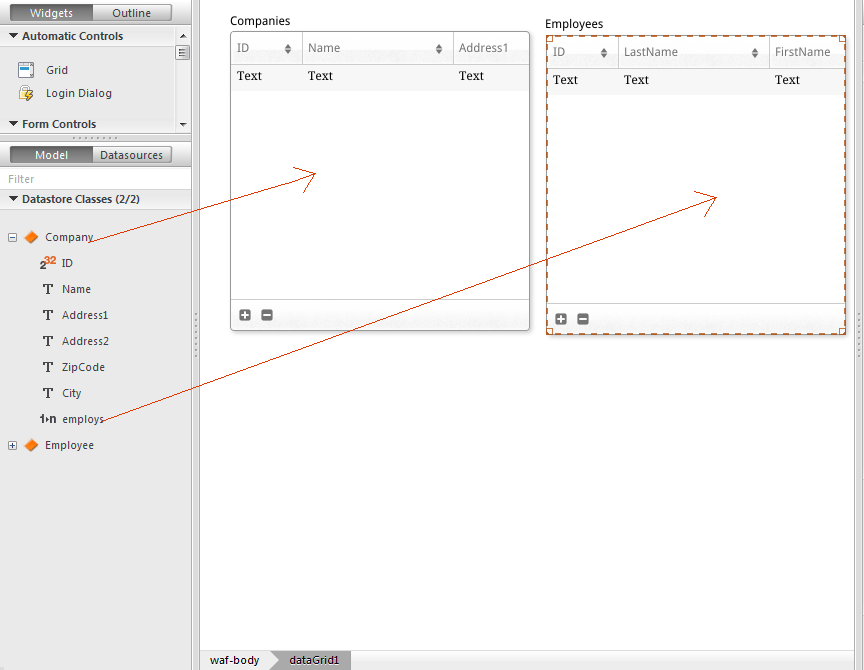Collapse the Automatic Controls section
Screen dimensions: 864x670
(x=13, y=36)
